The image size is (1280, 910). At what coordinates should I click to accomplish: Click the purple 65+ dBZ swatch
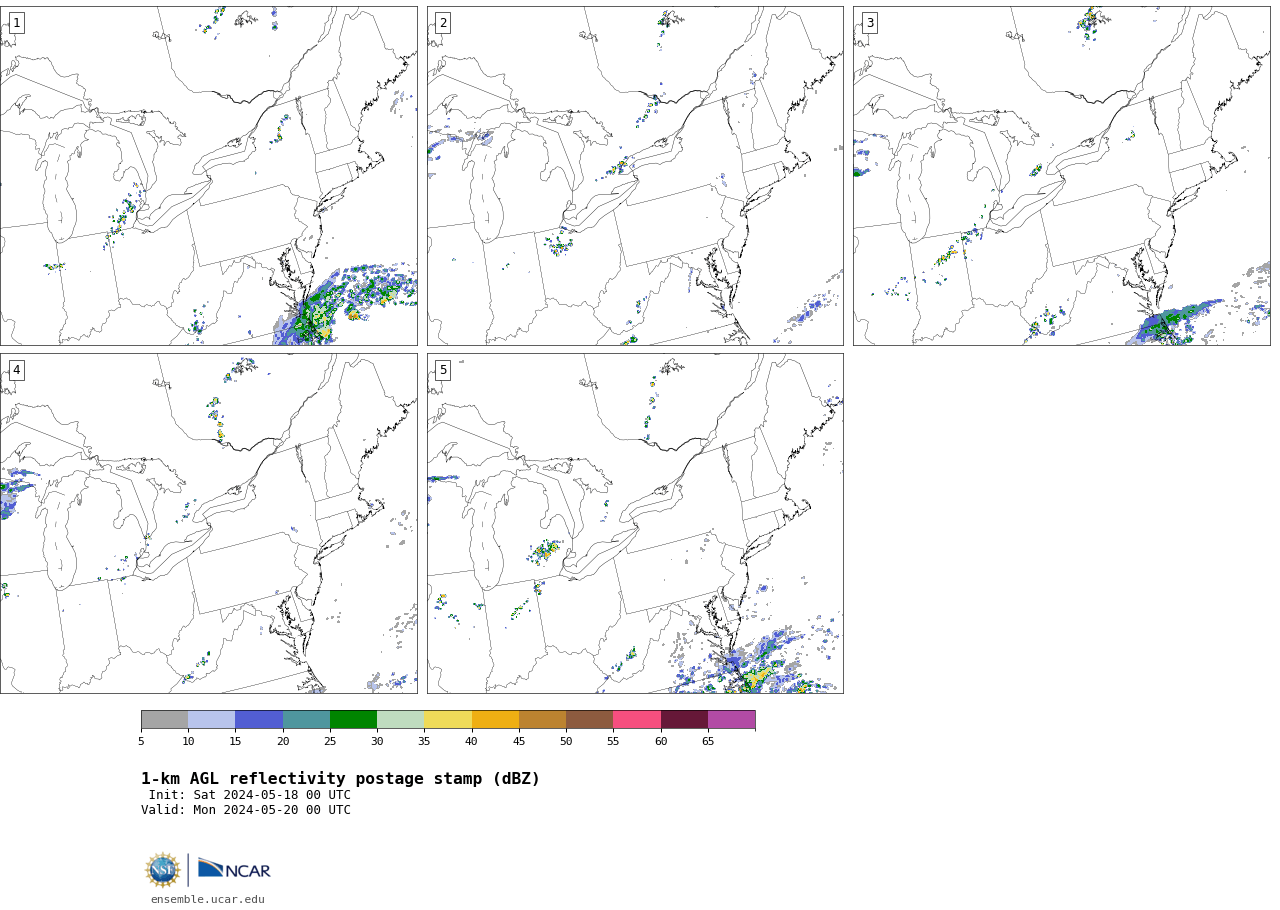[732, 720]
